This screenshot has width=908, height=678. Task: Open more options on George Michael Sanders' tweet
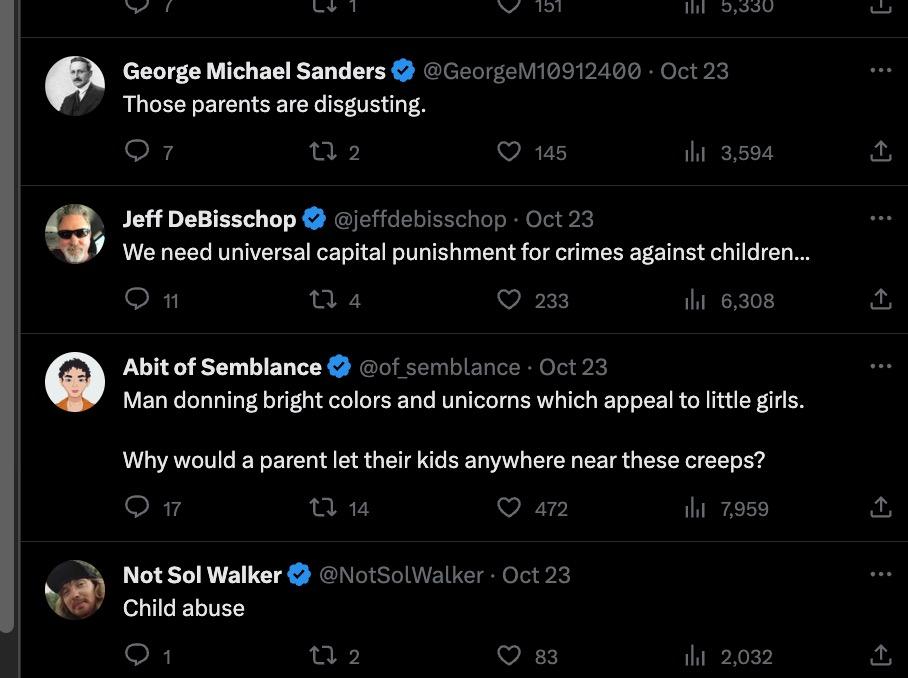pyautogui.click(x=880, y=71)
